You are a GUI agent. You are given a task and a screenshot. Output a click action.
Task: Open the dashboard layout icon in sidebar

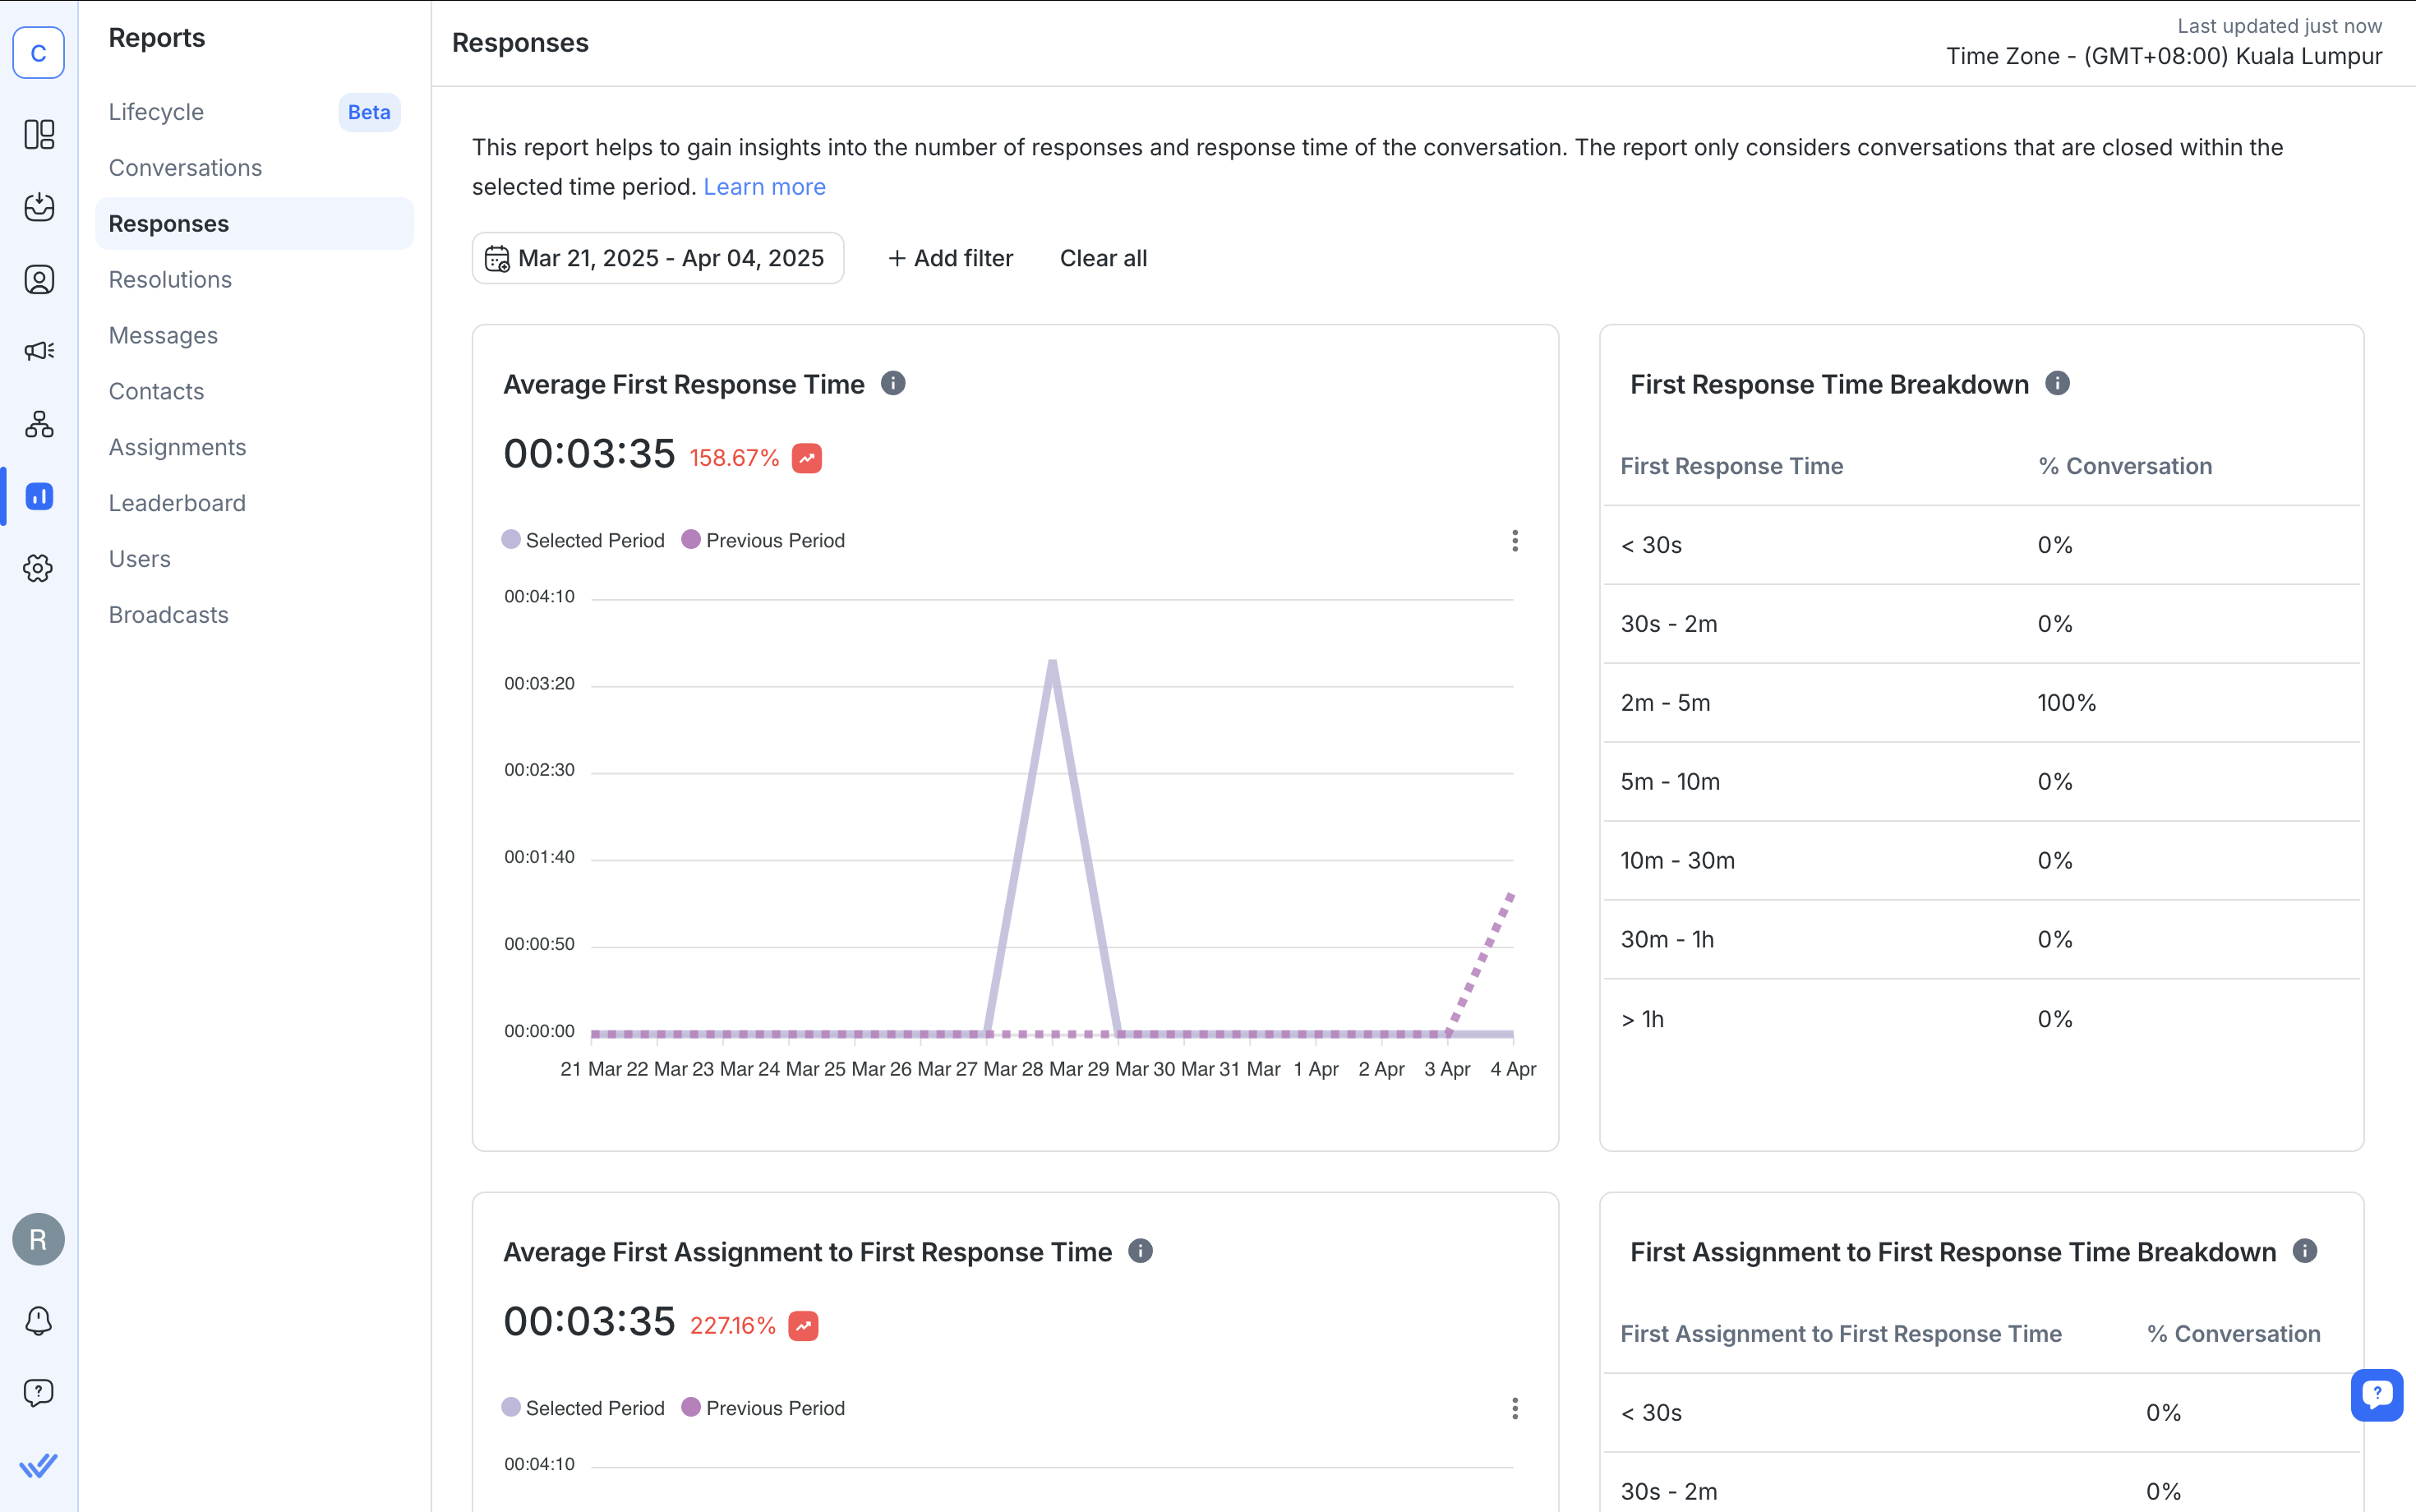click(x=38, y=134)
